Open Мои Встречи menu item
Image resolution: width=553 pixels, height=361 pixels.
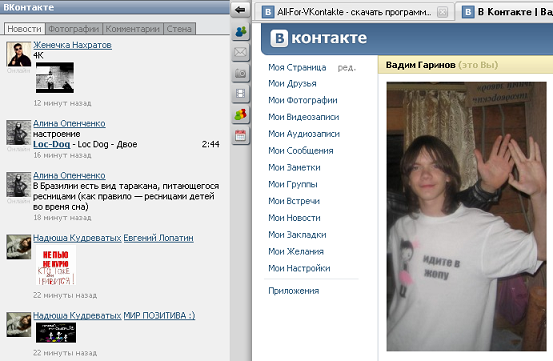tap(294, 201)
